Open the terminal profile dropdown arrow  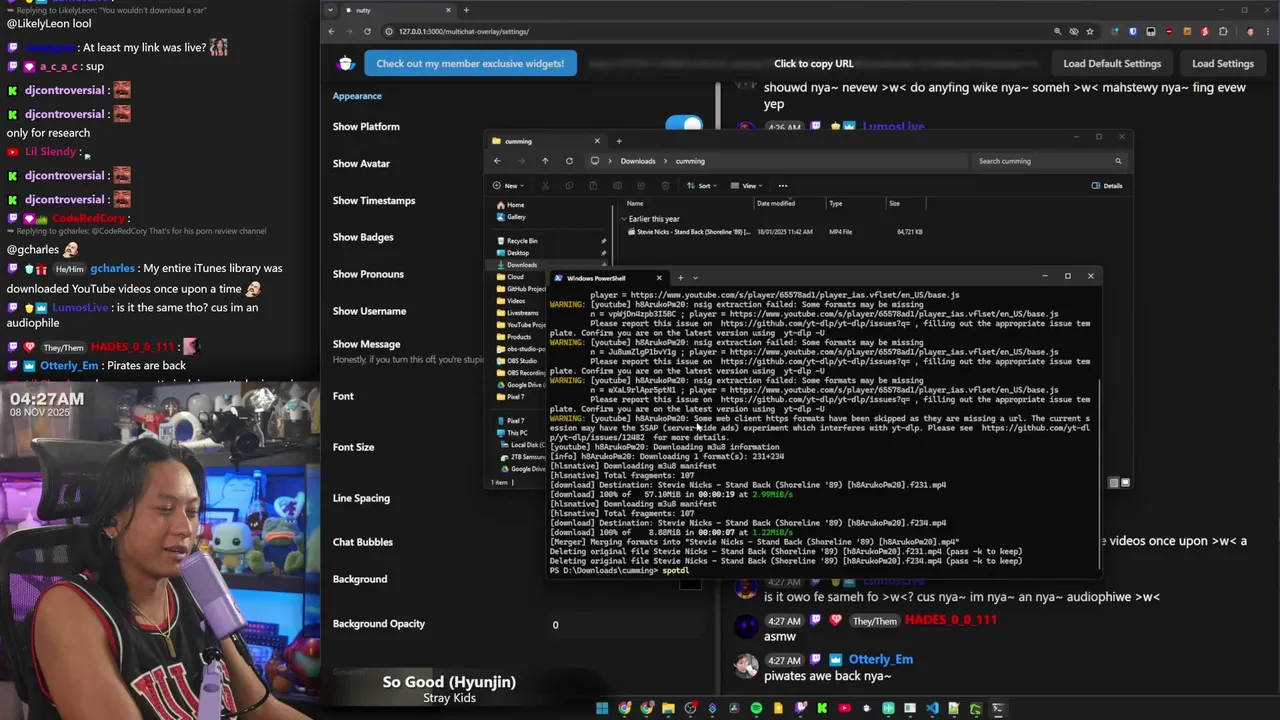(x=695, y=278)
